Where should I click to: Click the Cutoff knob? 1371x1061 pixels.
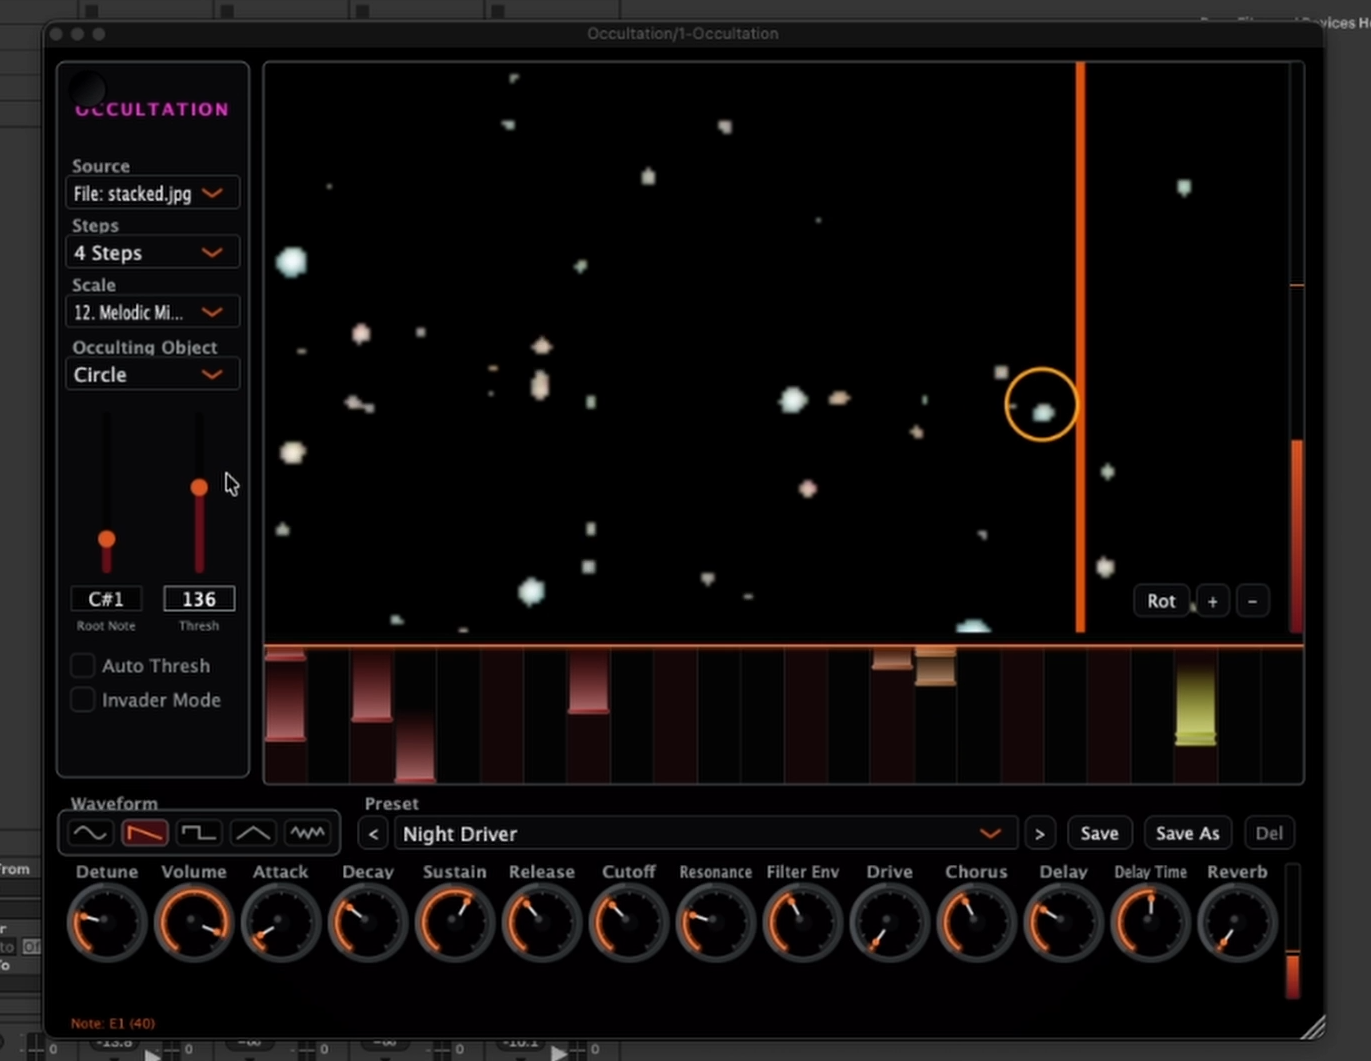tap(628, 923)
